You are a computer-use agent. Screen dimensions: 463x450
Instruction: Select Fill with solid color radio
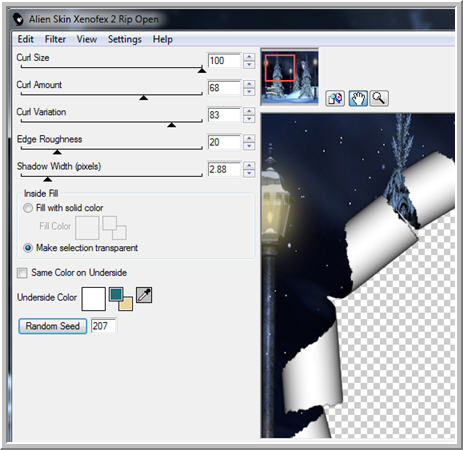point(28,208)
